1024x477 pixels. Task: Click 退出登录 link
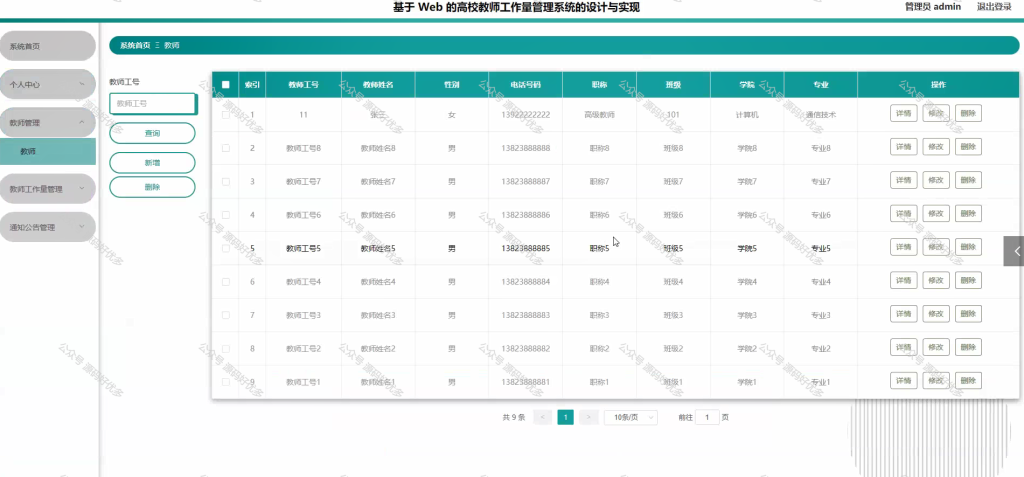point(994,7)
